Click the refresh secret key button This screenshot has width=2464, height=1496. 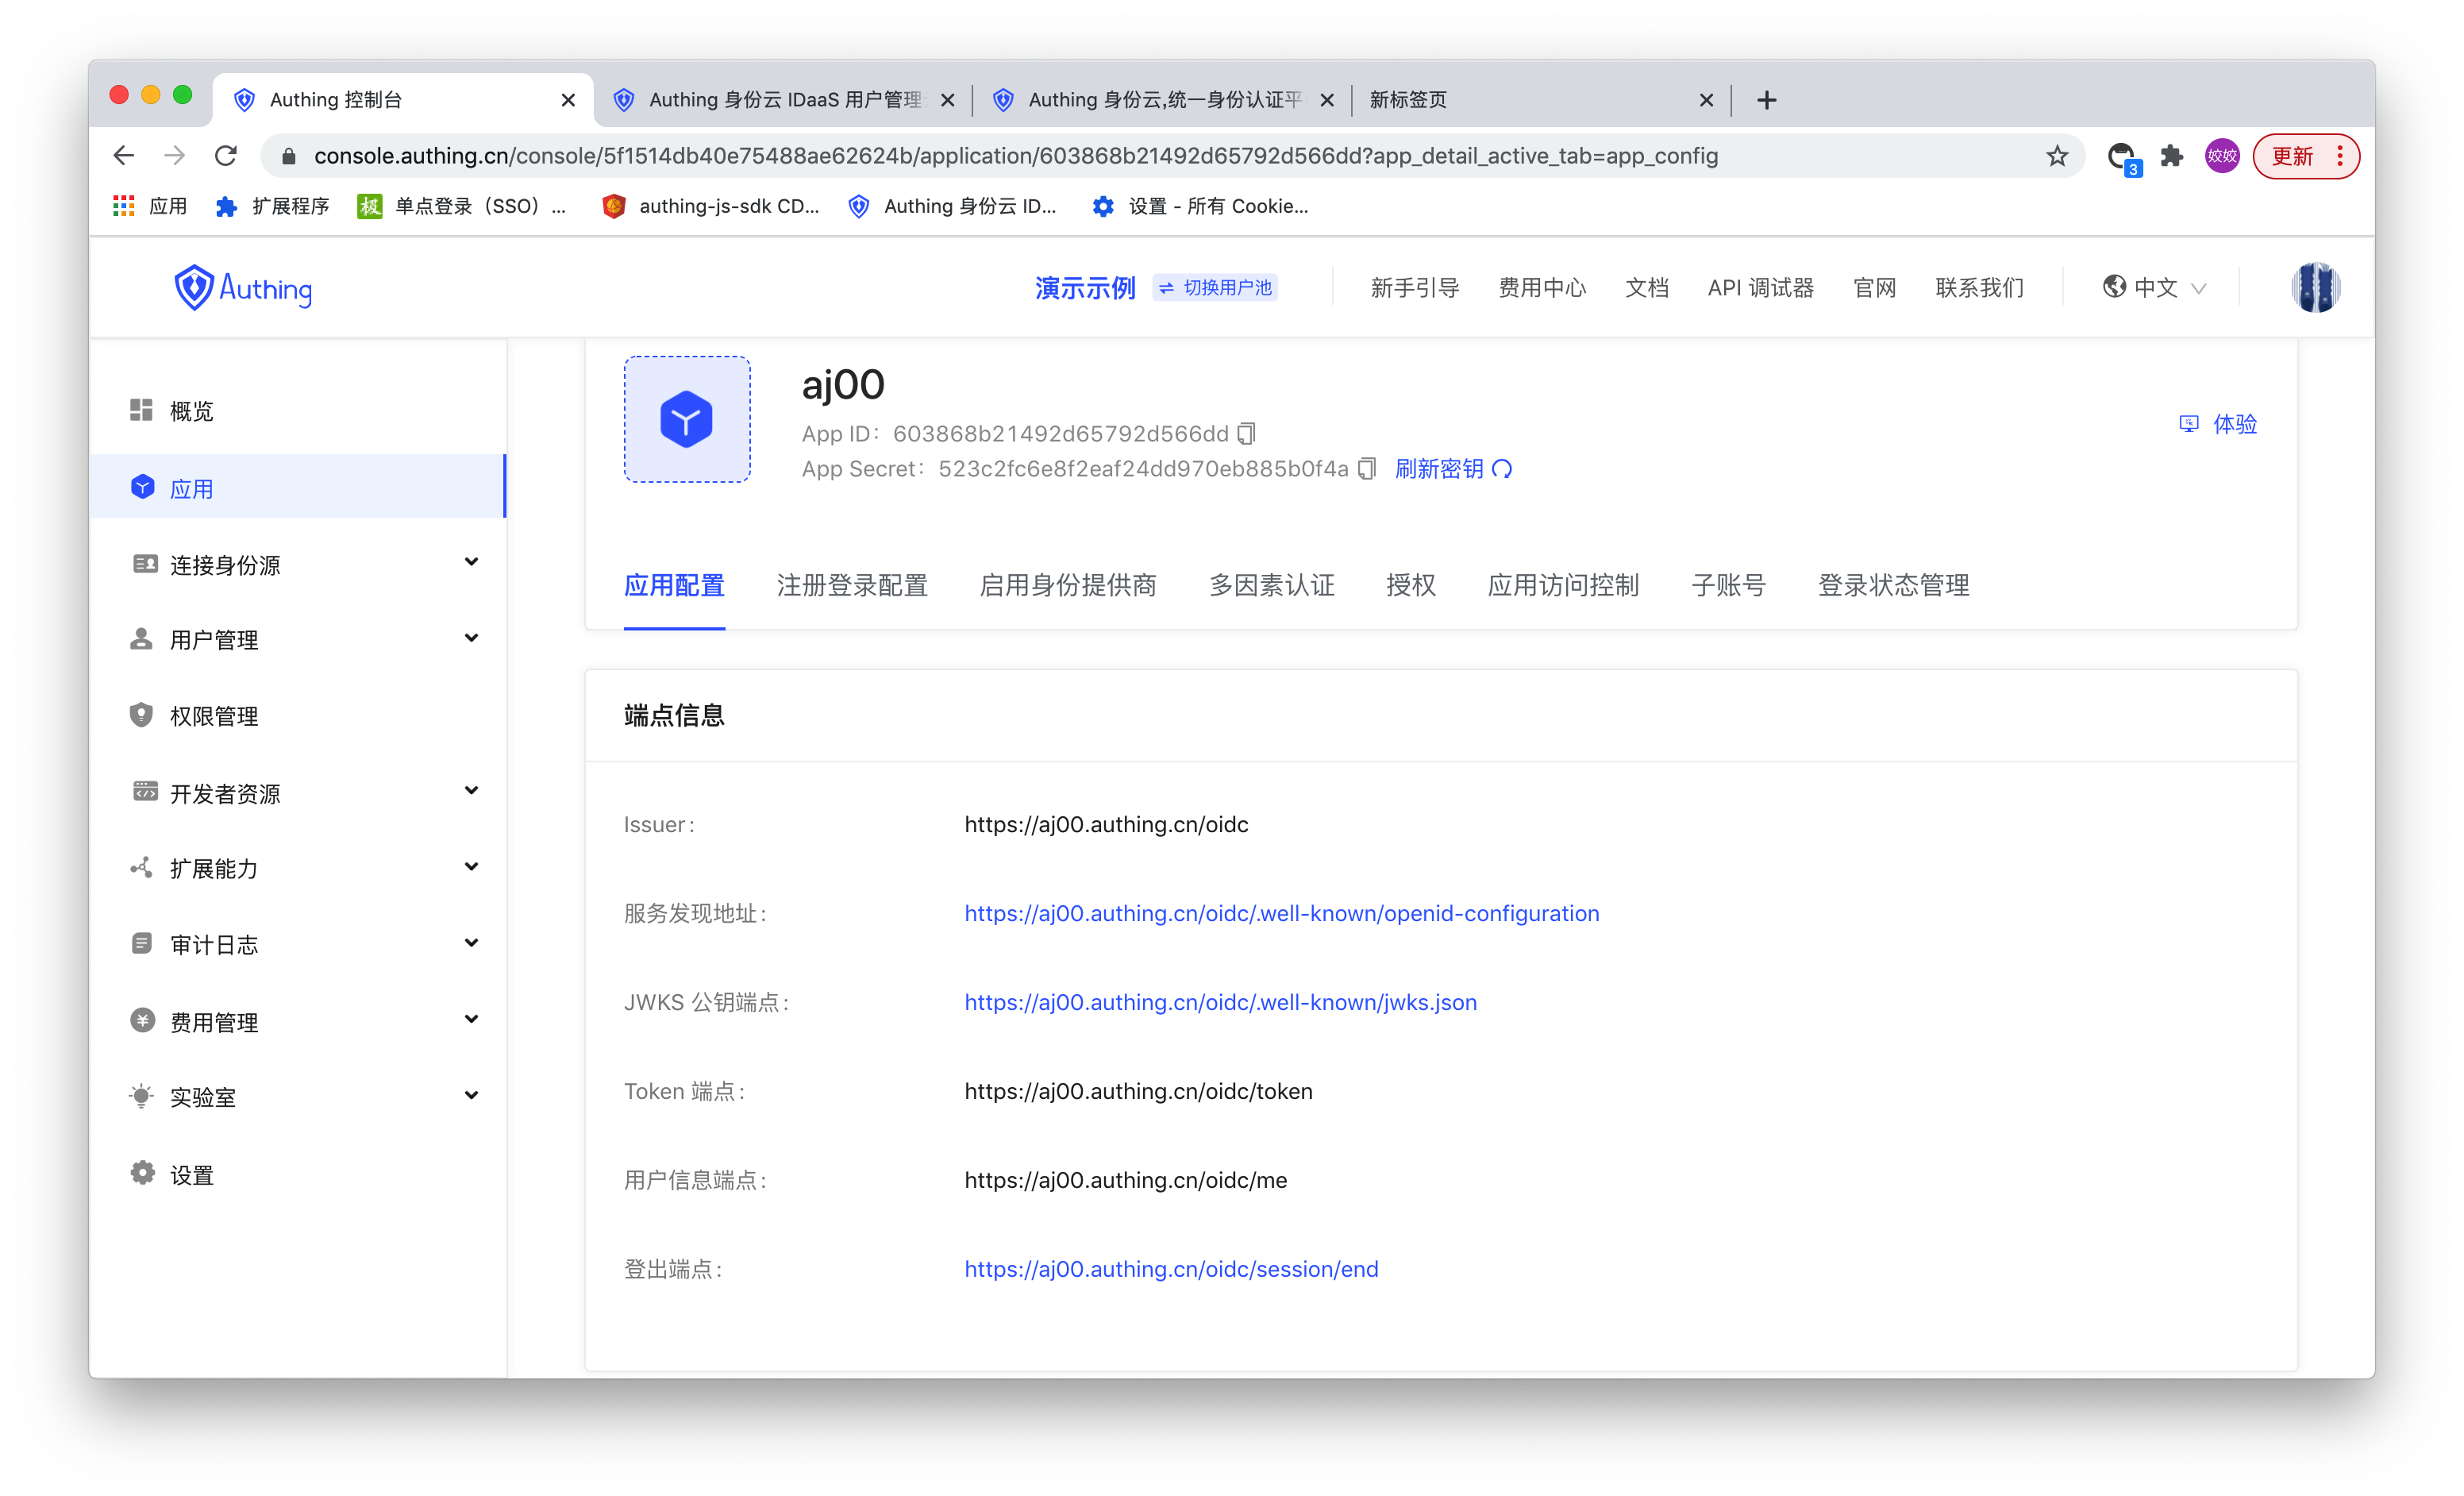click(1453, 469)
